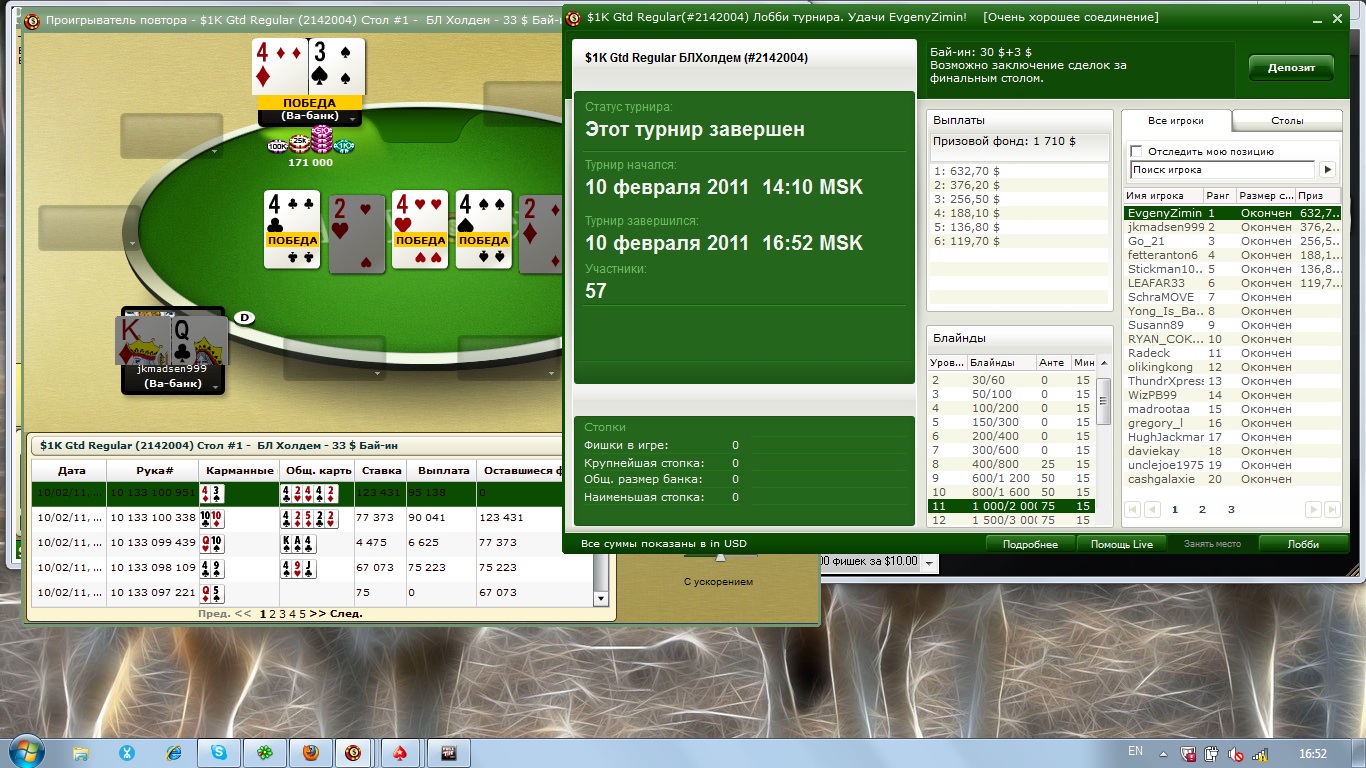Screen dimensions: 1366x768
Task: Go to hand history page 3
Action: (x=282, y=614)
